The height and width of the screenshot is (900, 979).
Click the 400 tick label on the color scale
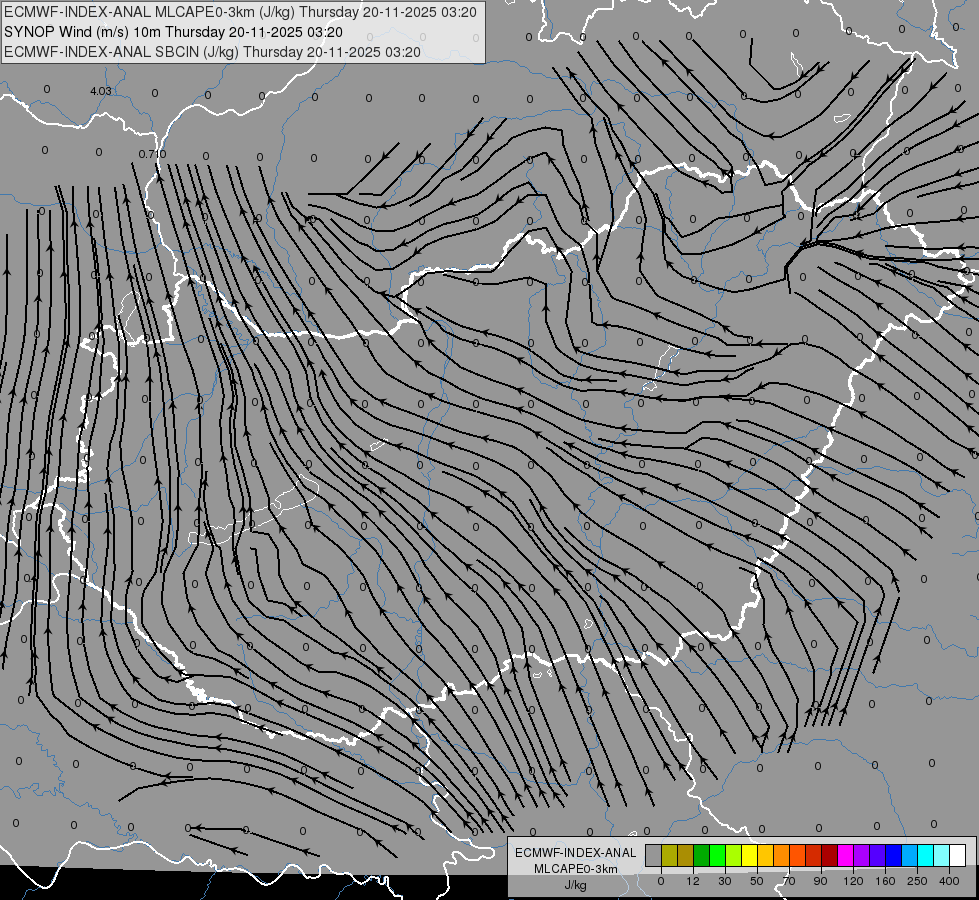click(x=949, y=881)
